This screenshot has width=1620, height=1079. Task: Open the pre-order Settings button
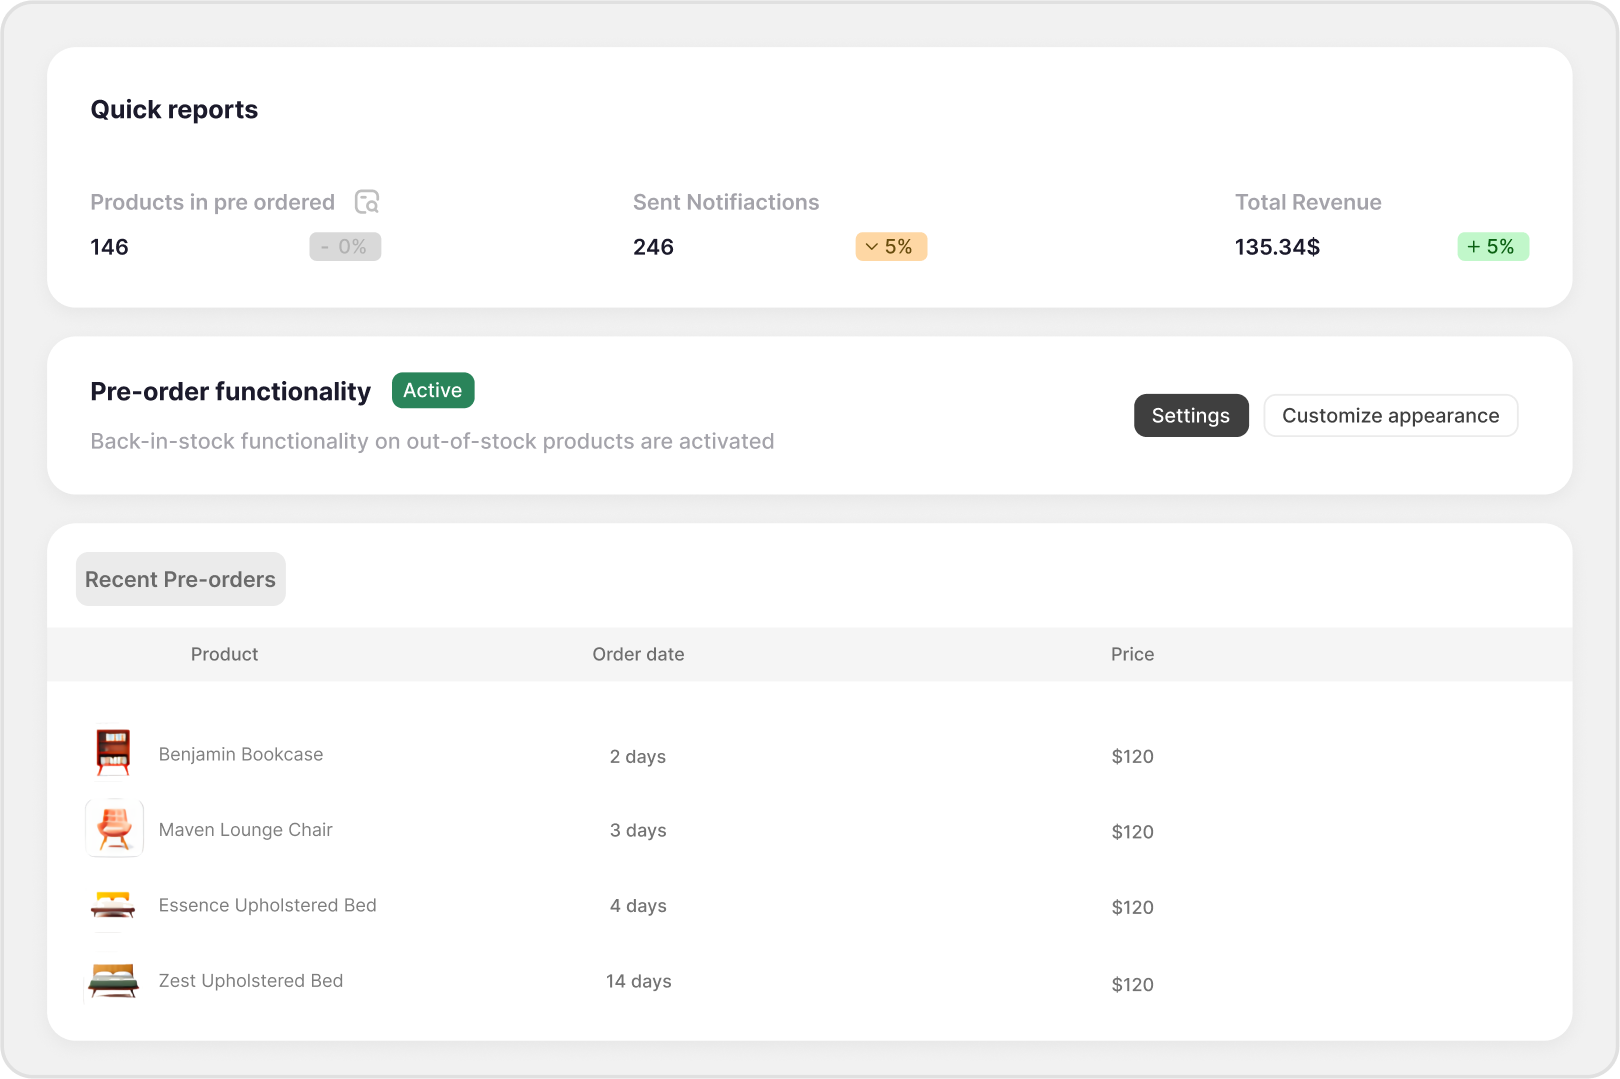pos(1190,416)
